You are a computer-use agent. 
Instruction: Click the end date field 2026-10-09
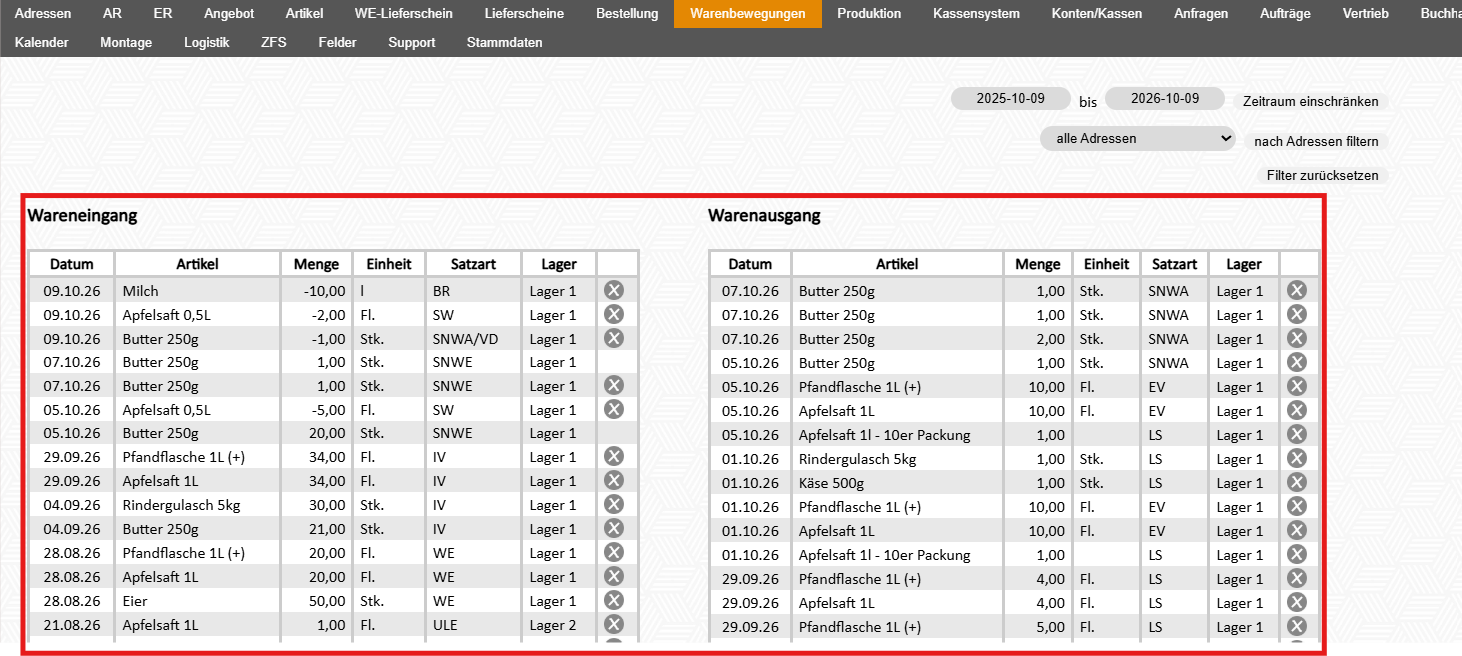(x=1165, y=99)
